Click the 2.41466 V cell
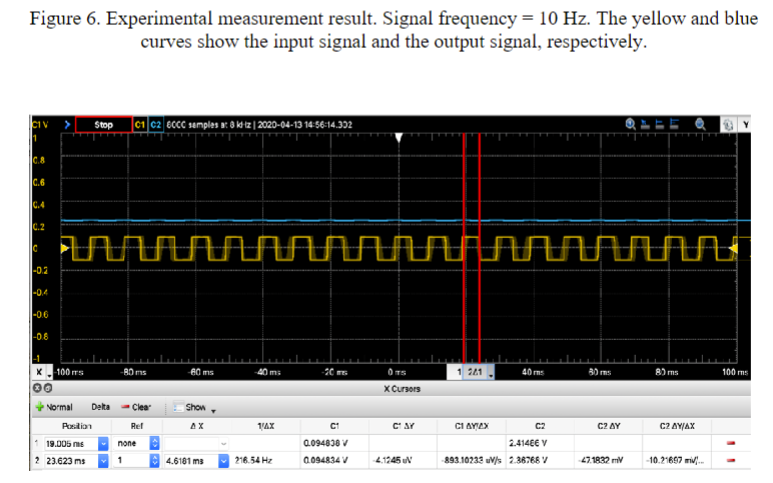Image resolution: width=773 pixels, height=483 pixels. click(x=527, y=443)
